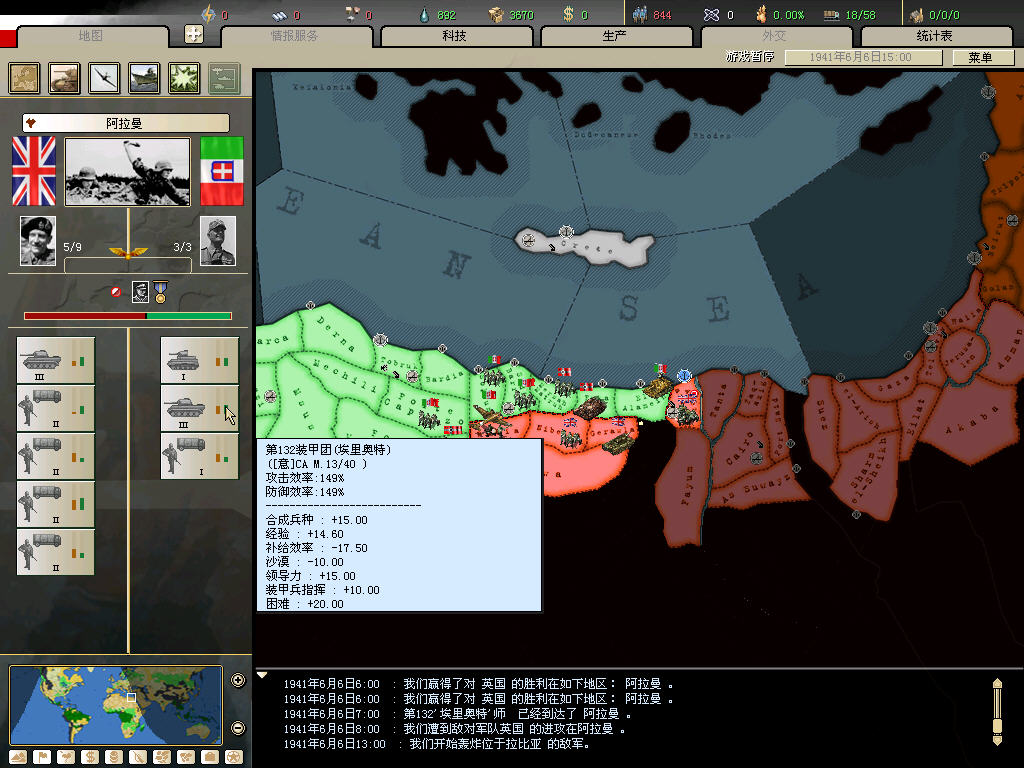Collapse the message log triangle
The height and width of the screenshot is (768, 1024).
(x=262, y=675)
